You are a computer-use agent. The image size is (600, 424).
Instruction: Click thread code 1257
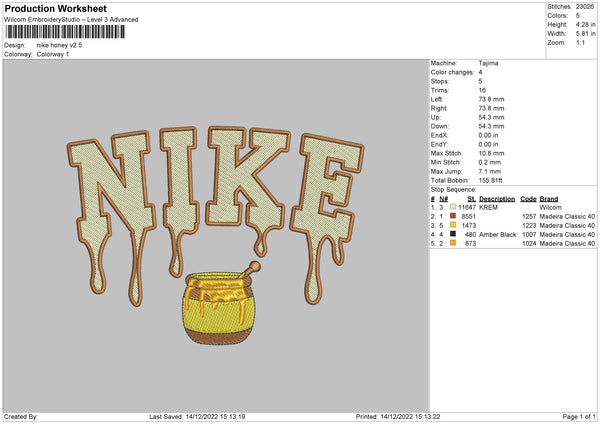(x=529, y=217)
